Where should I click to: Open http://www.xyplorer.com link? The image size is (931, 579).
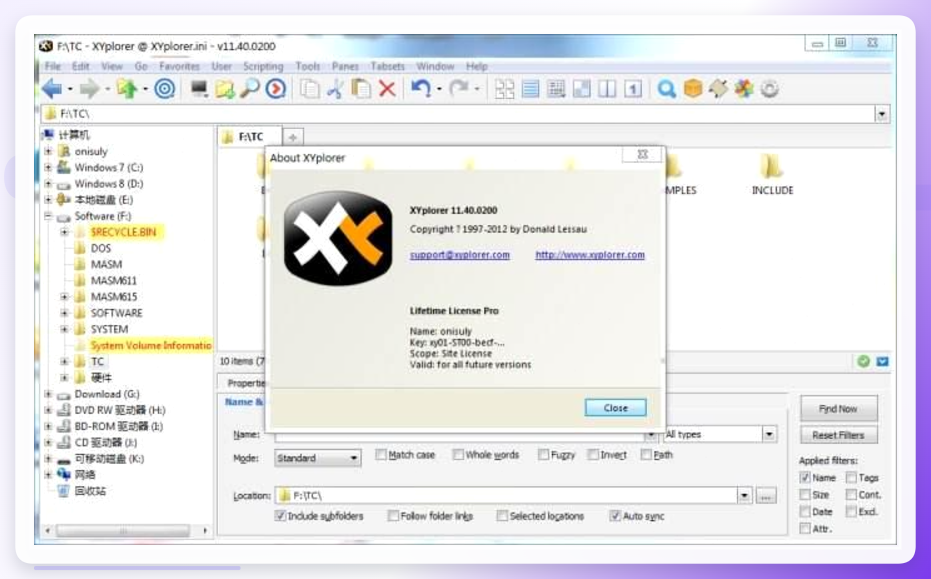click(x=590, y=255)
